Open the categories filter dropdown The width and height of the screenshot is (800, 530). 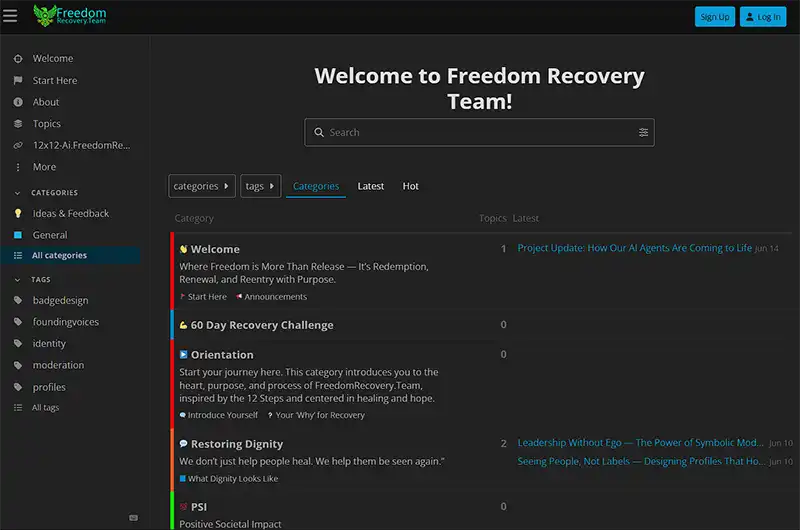click(201, 186)
